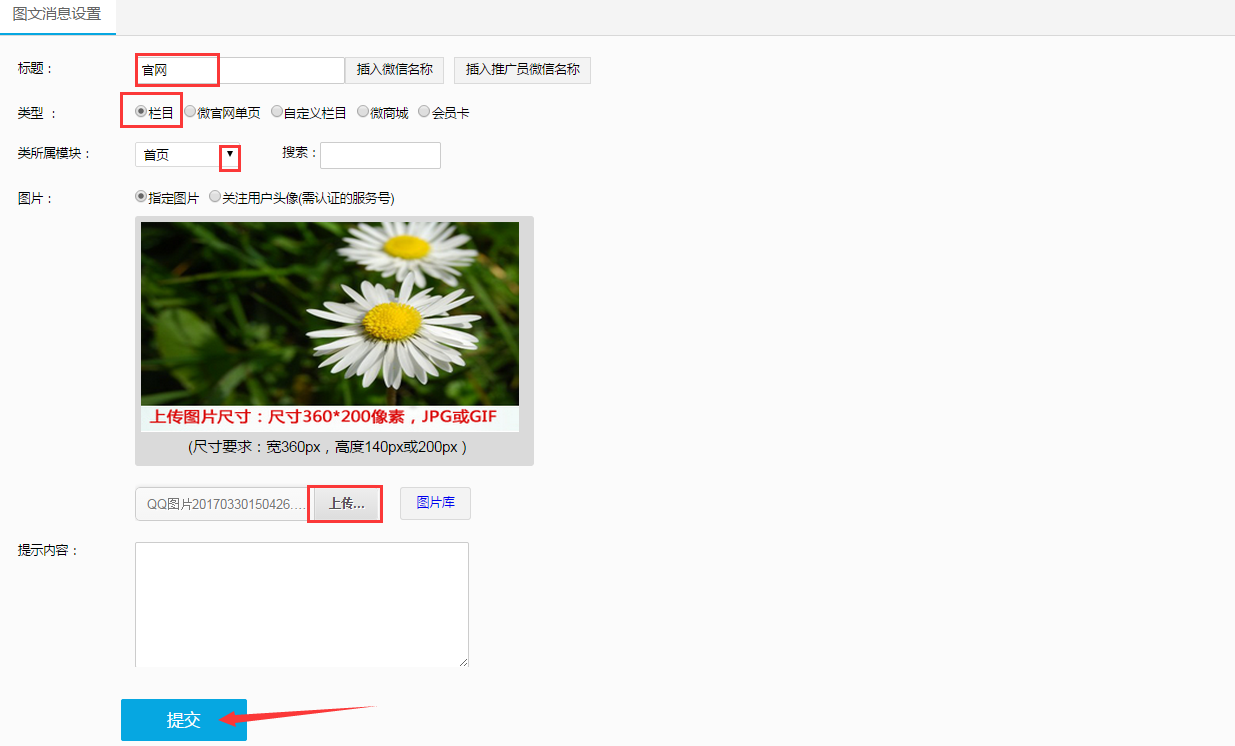
Task: Click inside the 提示内容 textarea
Action: [x=302, y=604]
